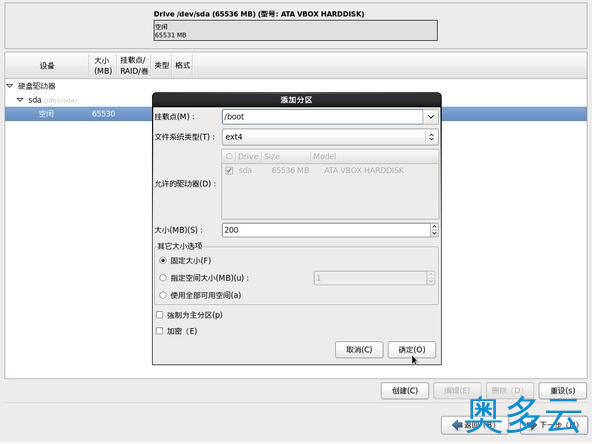Open the mount point dropdown arrow

[x=430, y=117]
